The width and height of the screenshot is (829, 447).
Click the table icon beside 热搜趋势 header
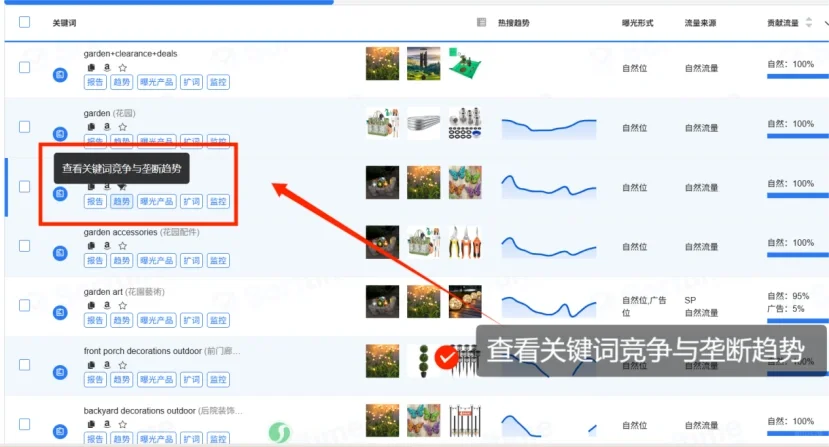point(481,22)
